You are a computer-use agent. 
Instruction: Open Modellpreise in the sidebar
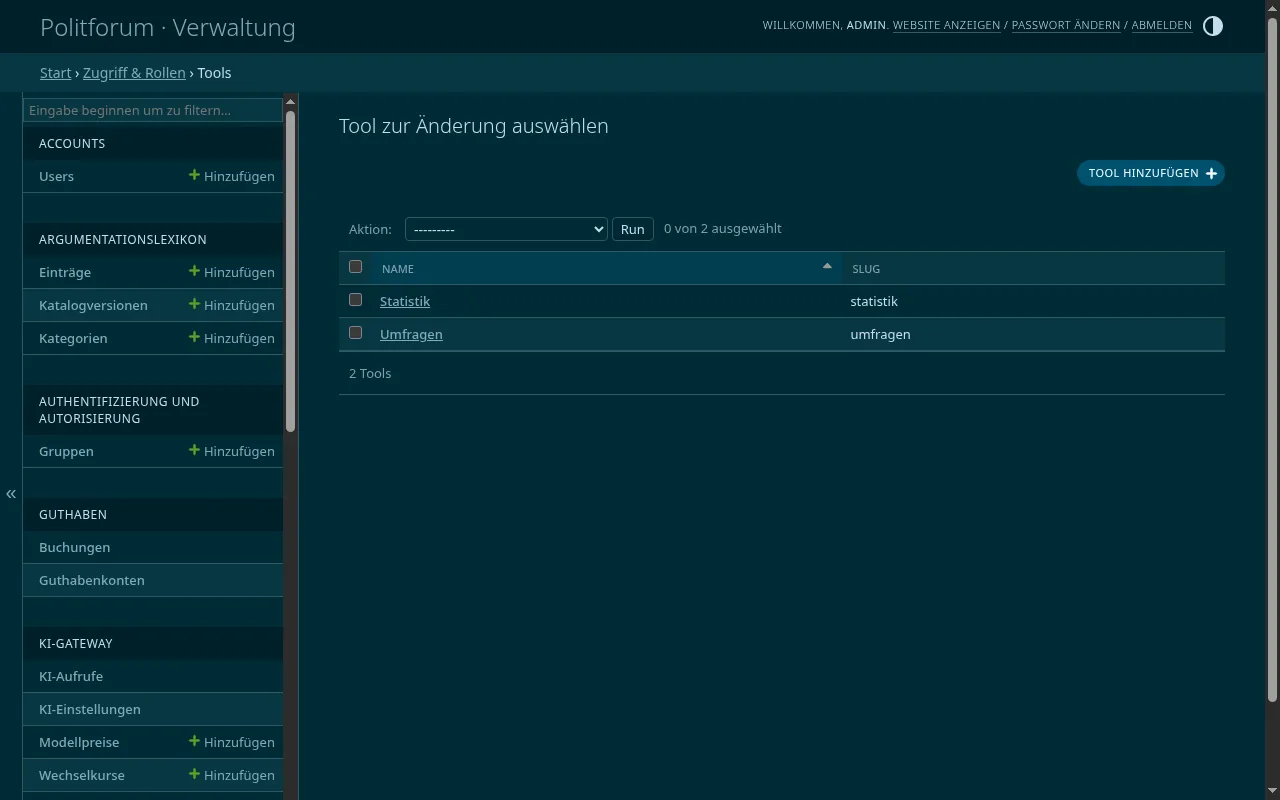pyautogui.click(x=79, y=742)
